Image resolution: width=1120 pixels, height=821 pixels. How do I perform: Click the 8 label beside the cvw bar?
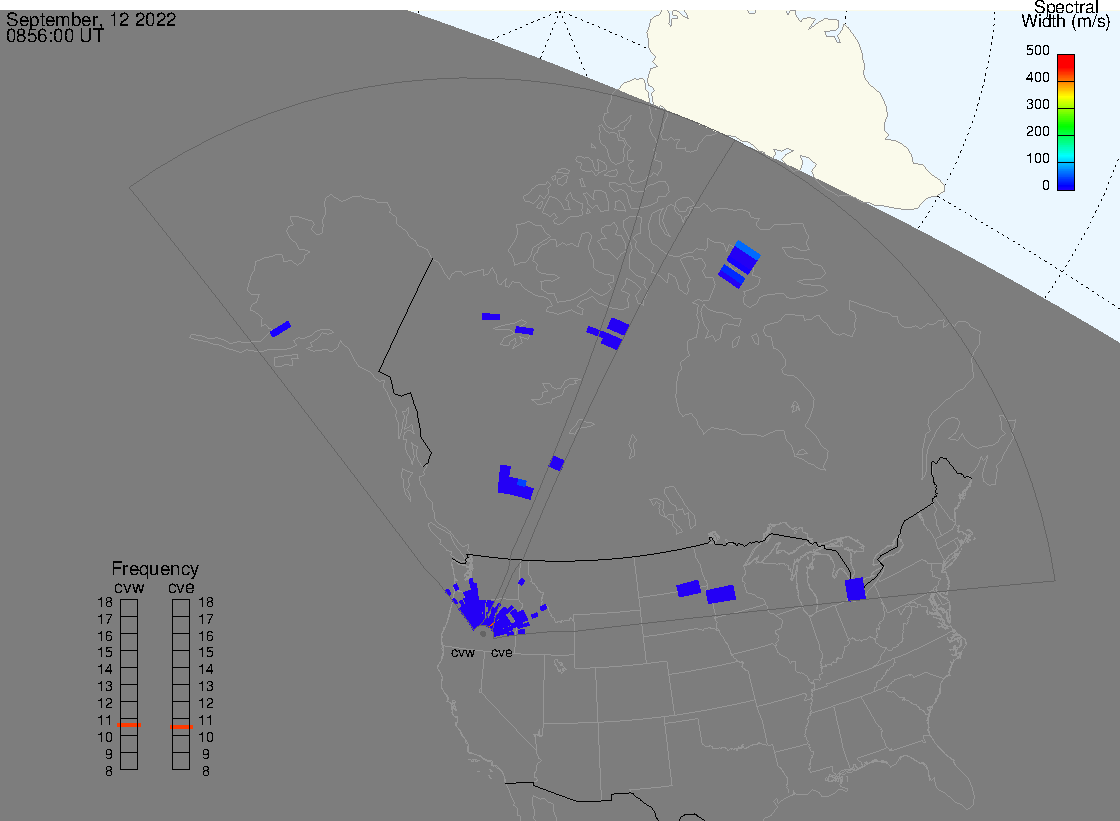pos(109,771)
